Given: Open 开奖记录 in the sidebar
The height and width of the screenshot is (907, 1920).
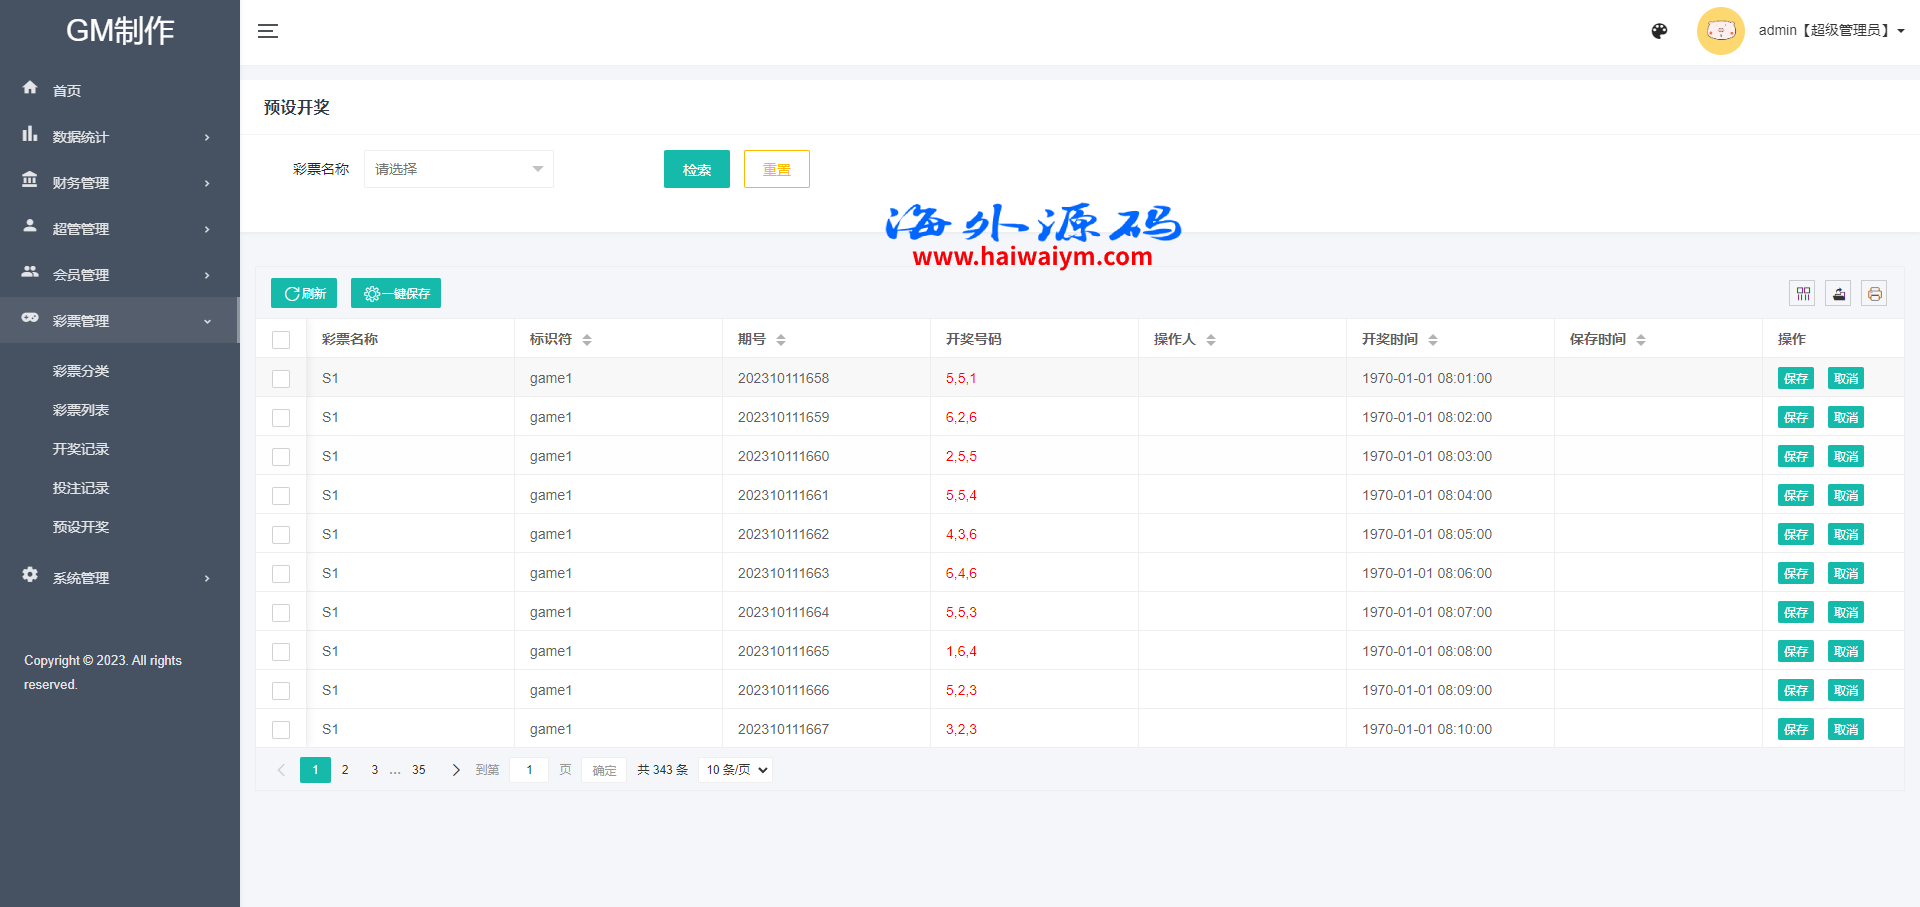Looking at the screenshot, I should click(81, 449).
